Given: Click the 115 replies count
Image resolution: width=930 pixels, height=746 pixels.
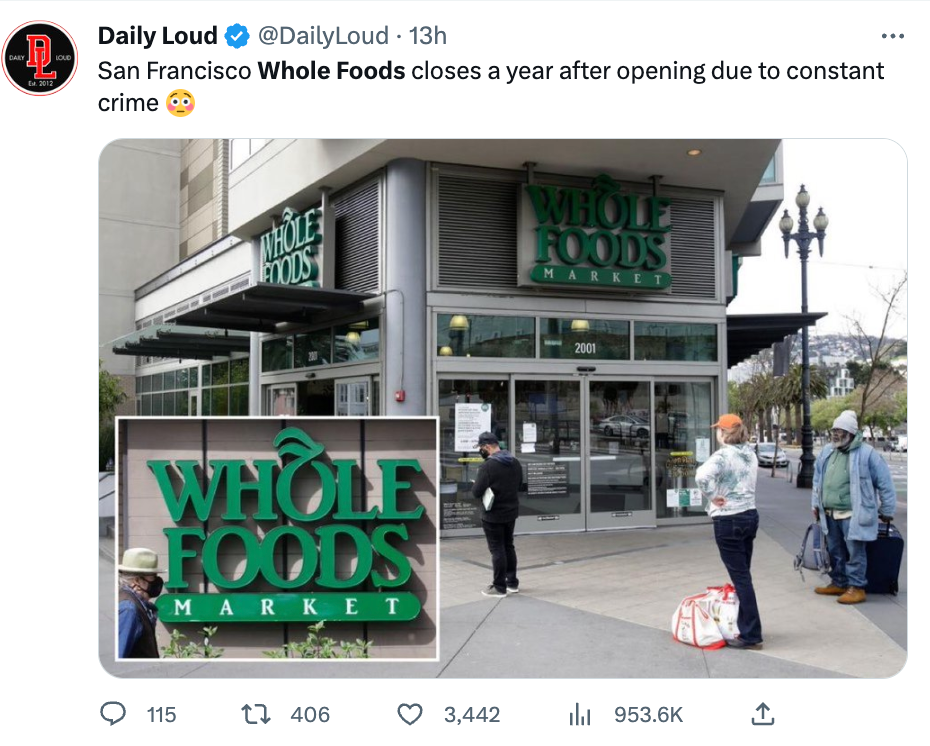Looking at the screenshot, I should click(161, 715).
